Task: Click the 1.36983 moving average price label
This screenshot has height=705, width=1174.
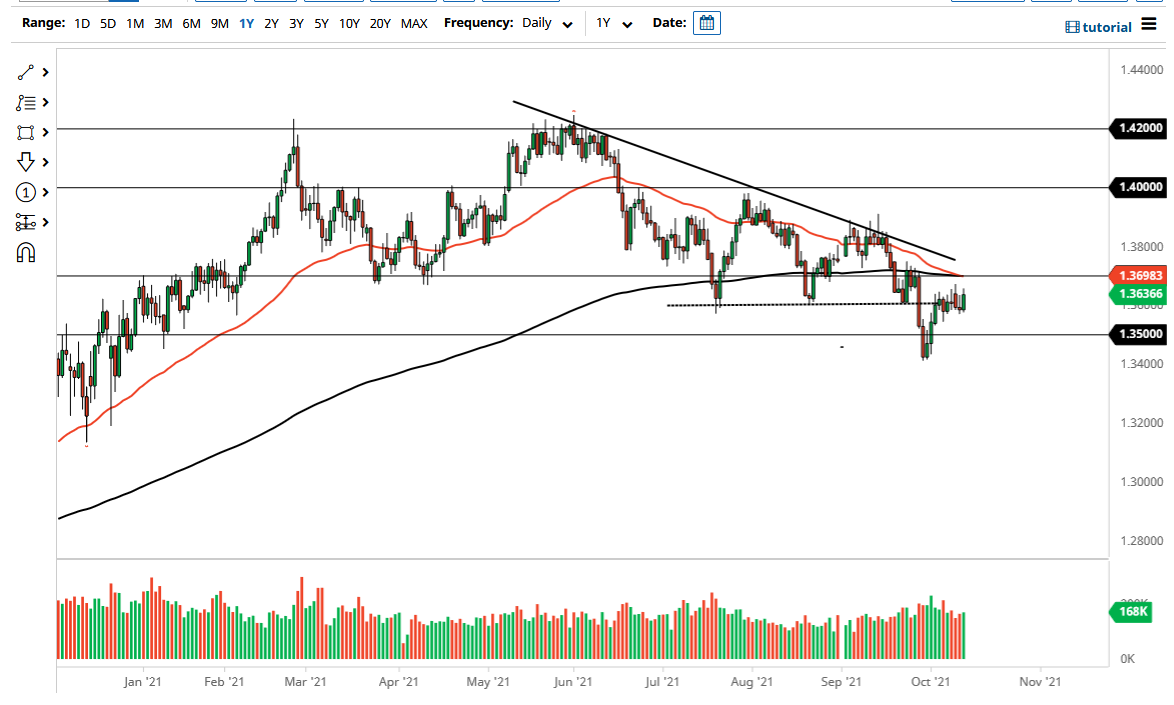Action: (x=1138, y=274)
